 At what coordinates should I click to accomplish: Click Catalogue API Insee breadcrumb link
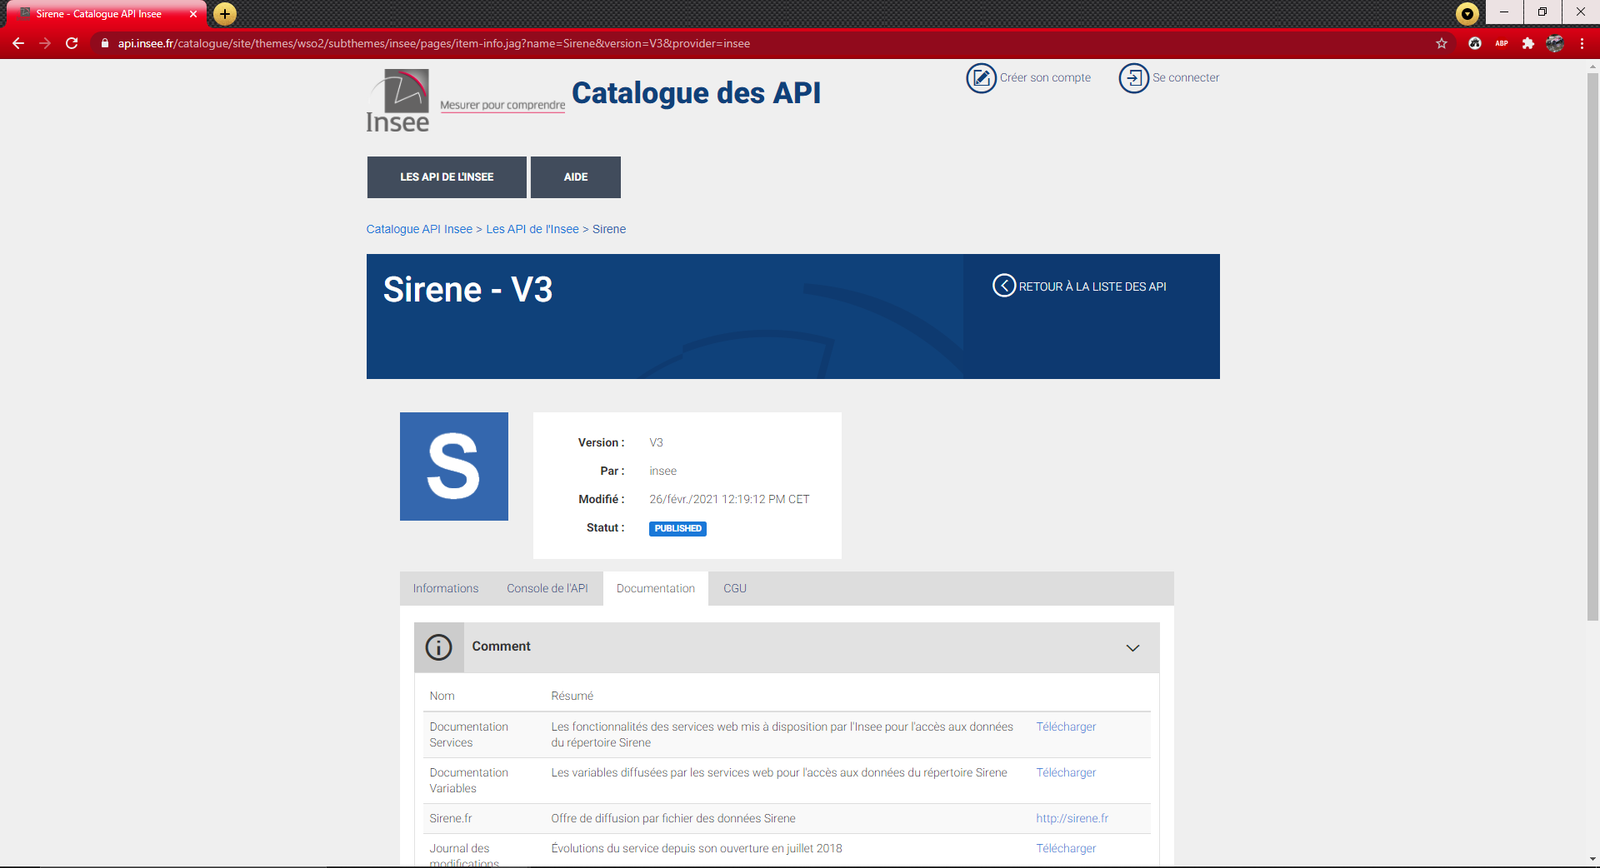click(419, 229)
